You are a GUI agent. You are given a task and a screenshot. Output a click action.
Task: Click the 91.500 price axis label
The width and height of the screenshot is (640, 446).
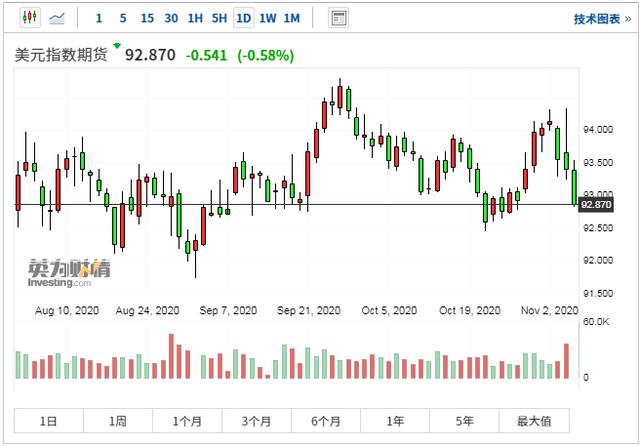pos(598,293)
